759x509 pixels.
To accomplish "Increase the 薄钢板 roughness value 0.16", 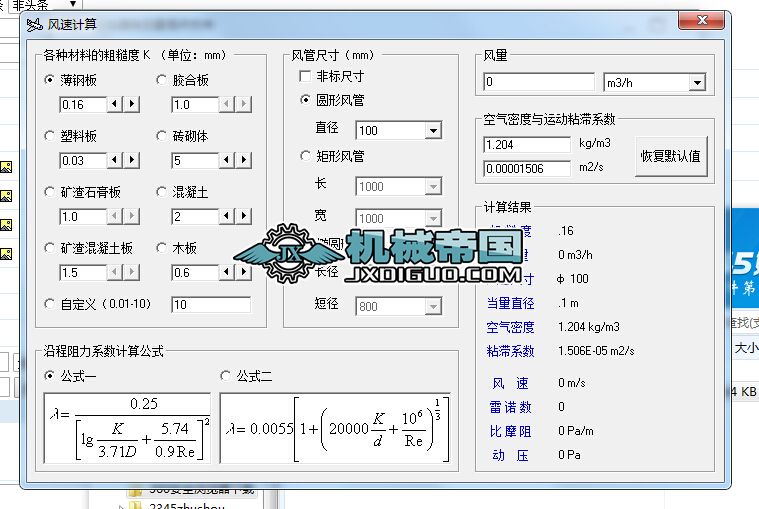I will (132, 104).
